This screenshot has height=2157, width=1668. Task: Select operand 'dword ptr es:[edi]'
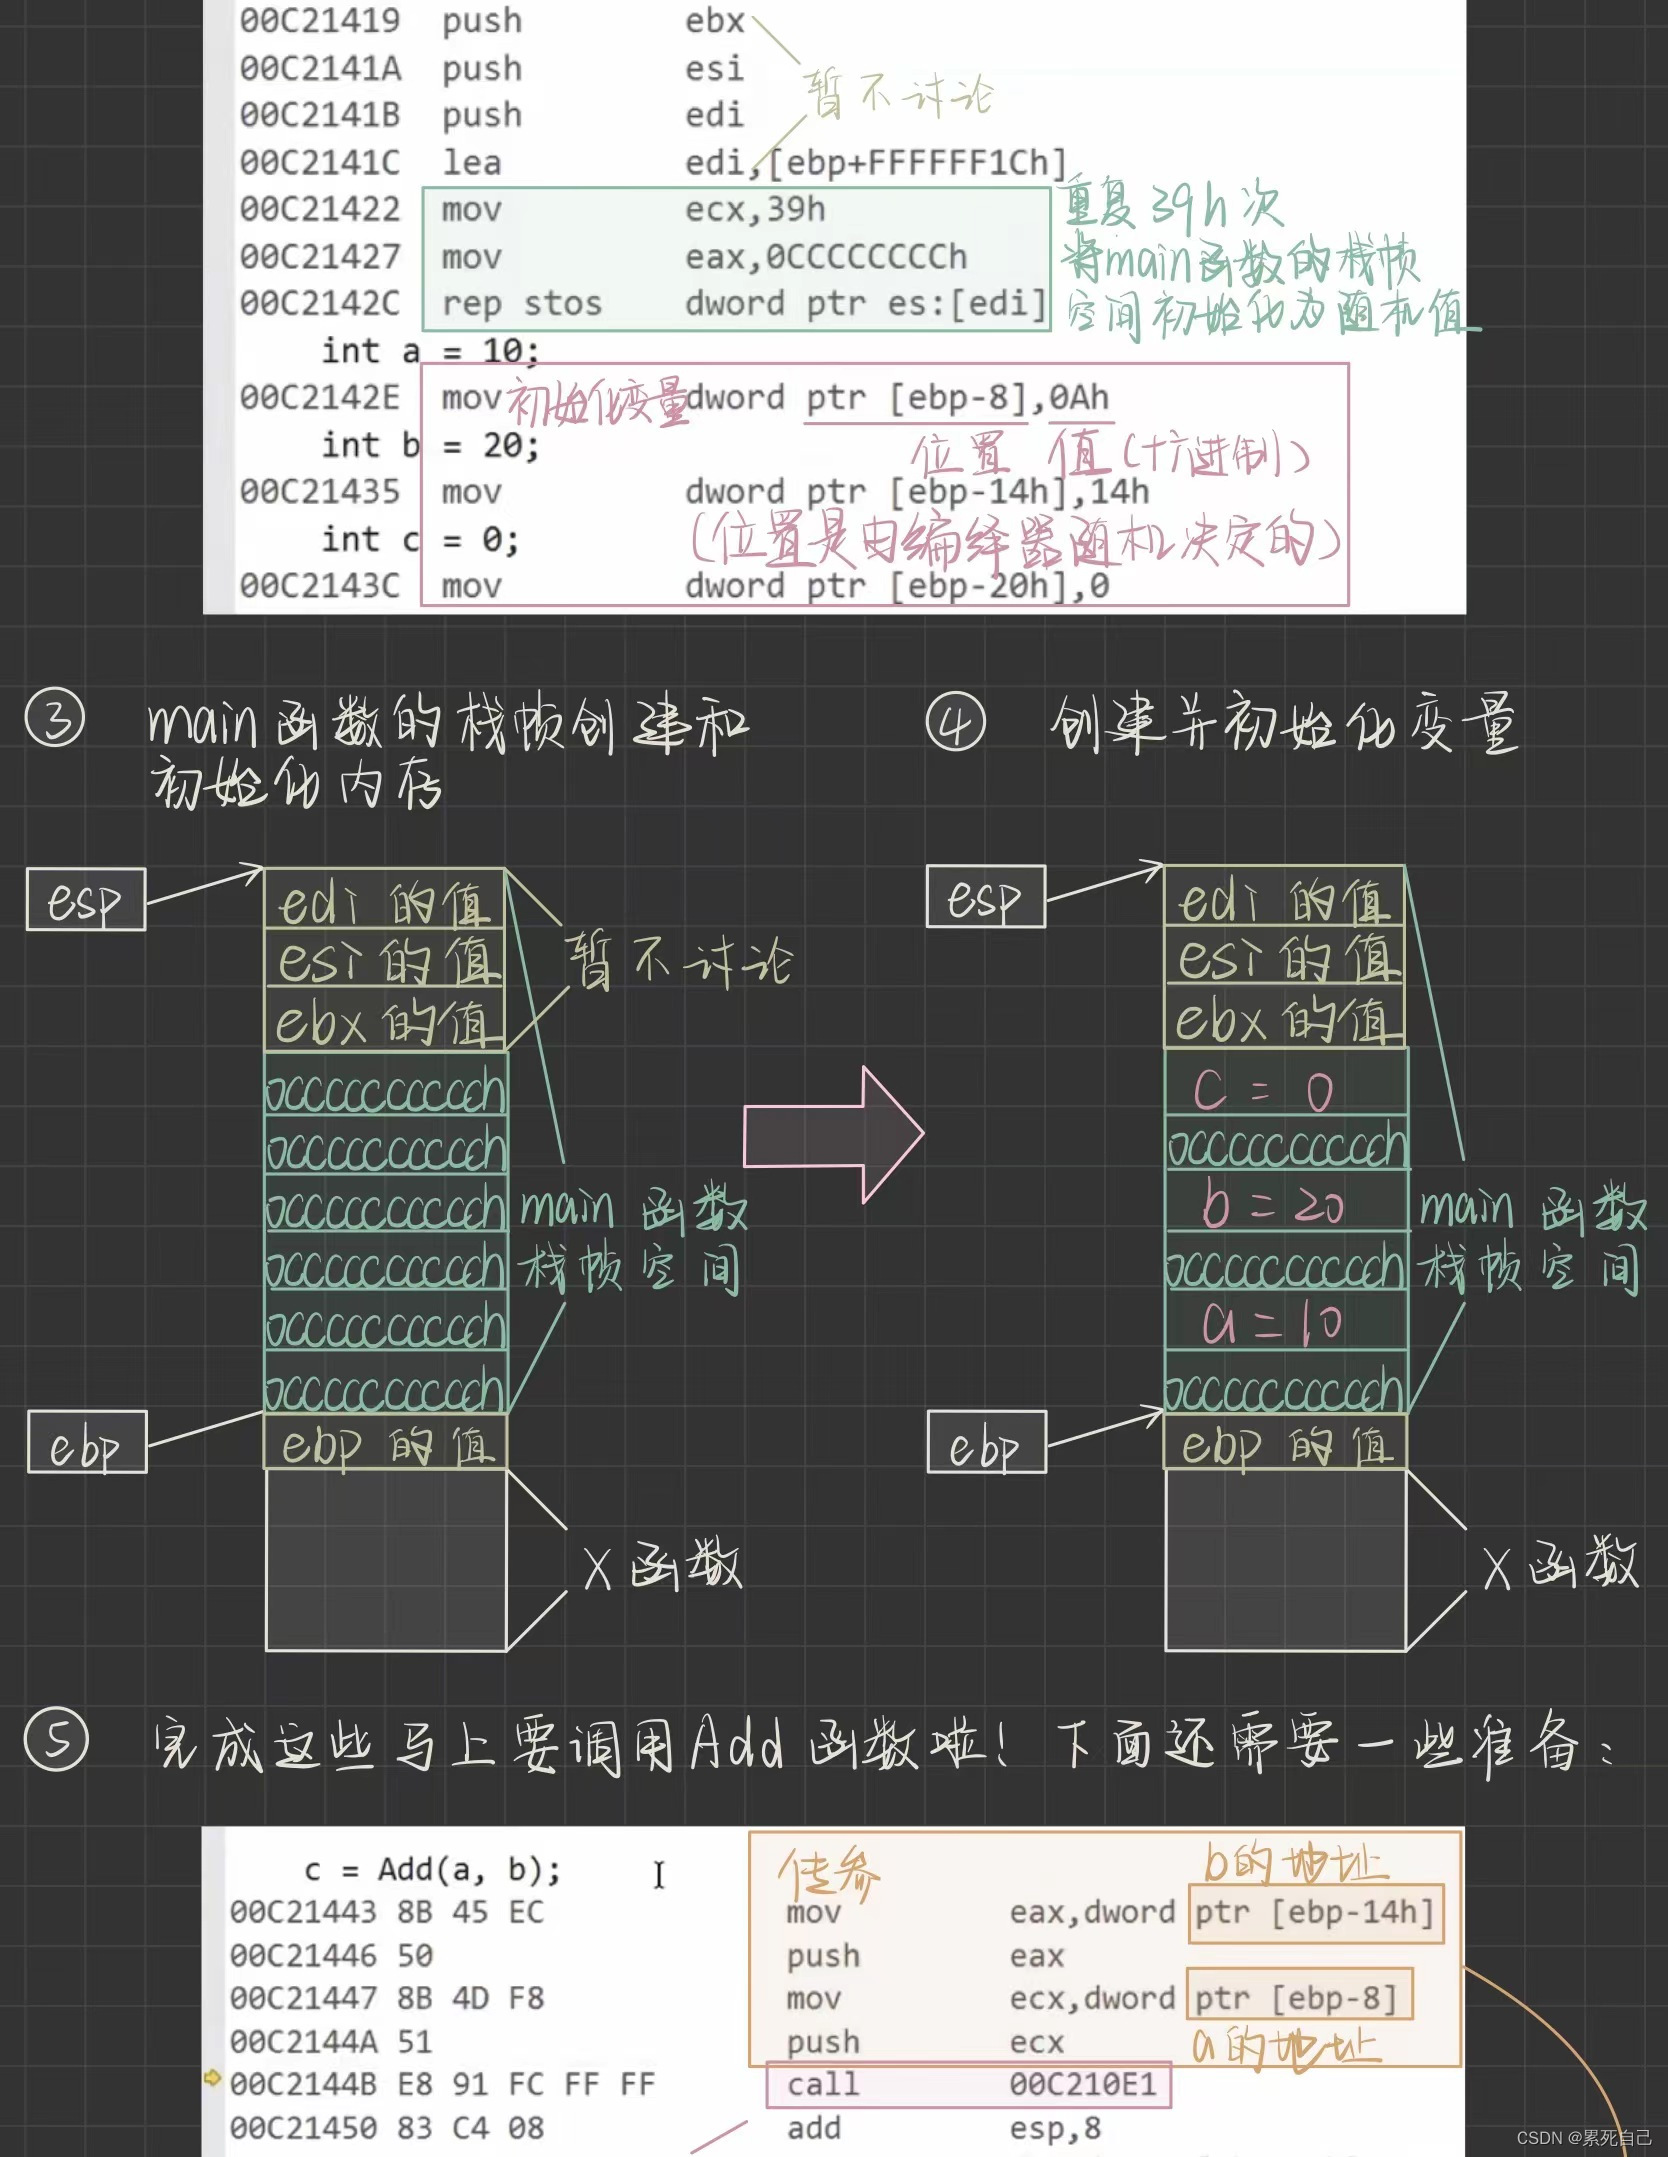[x=866, y=303]
